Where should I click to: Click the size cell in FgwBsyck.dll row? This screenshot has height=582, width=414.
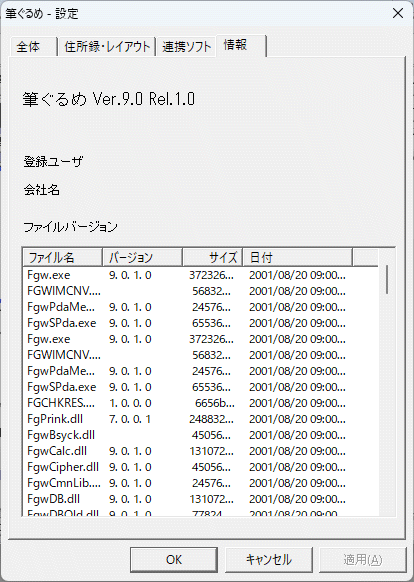pos(211,435)
